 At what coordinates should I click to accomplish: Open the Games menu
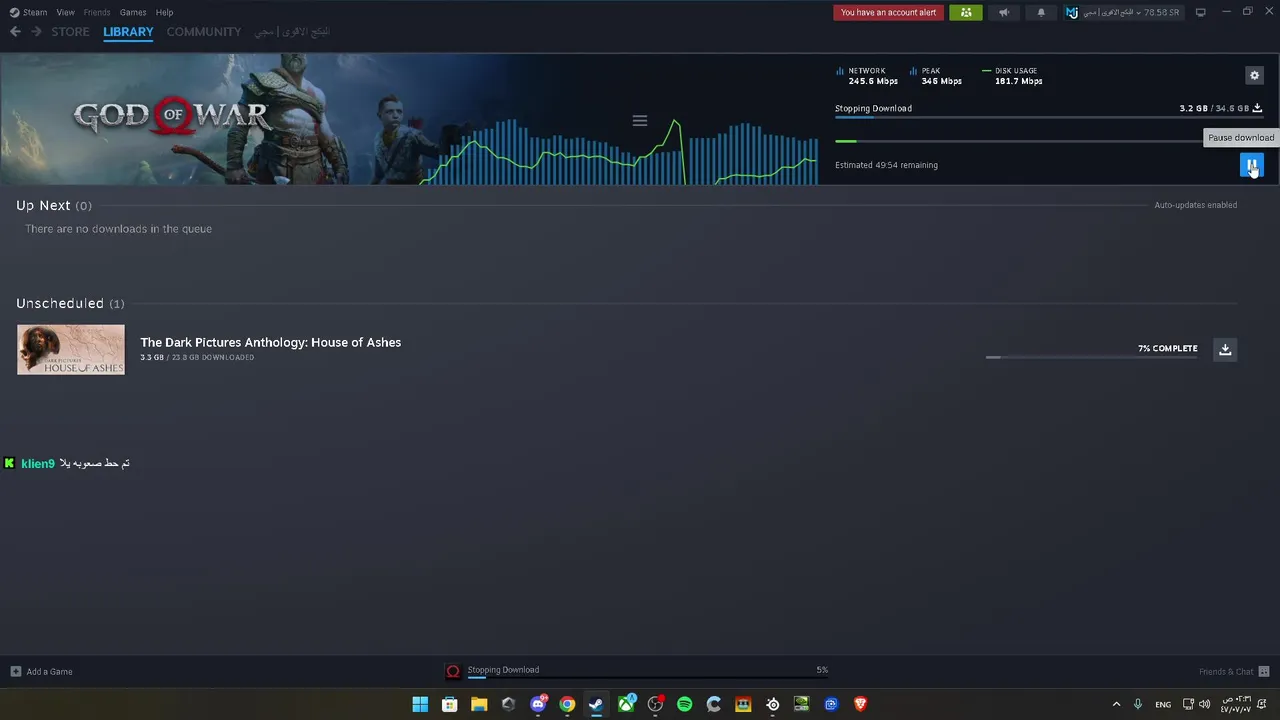[x=133, y=12]
